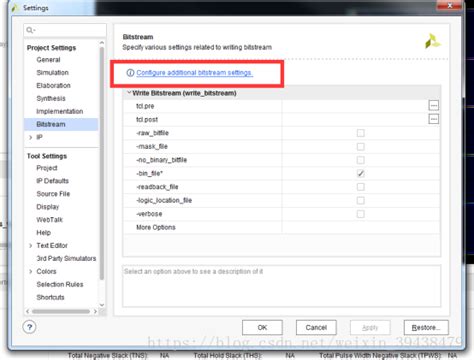
Task: Click the Apply button
Action: 370,327
